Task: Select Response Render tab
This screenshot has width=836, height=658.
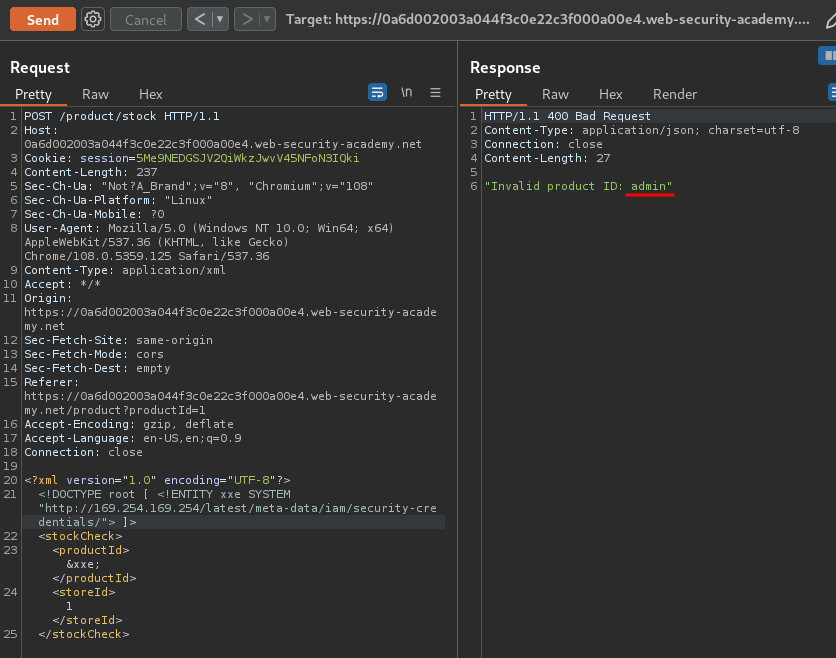Action: pyautogui.click(x=675, y=94)
